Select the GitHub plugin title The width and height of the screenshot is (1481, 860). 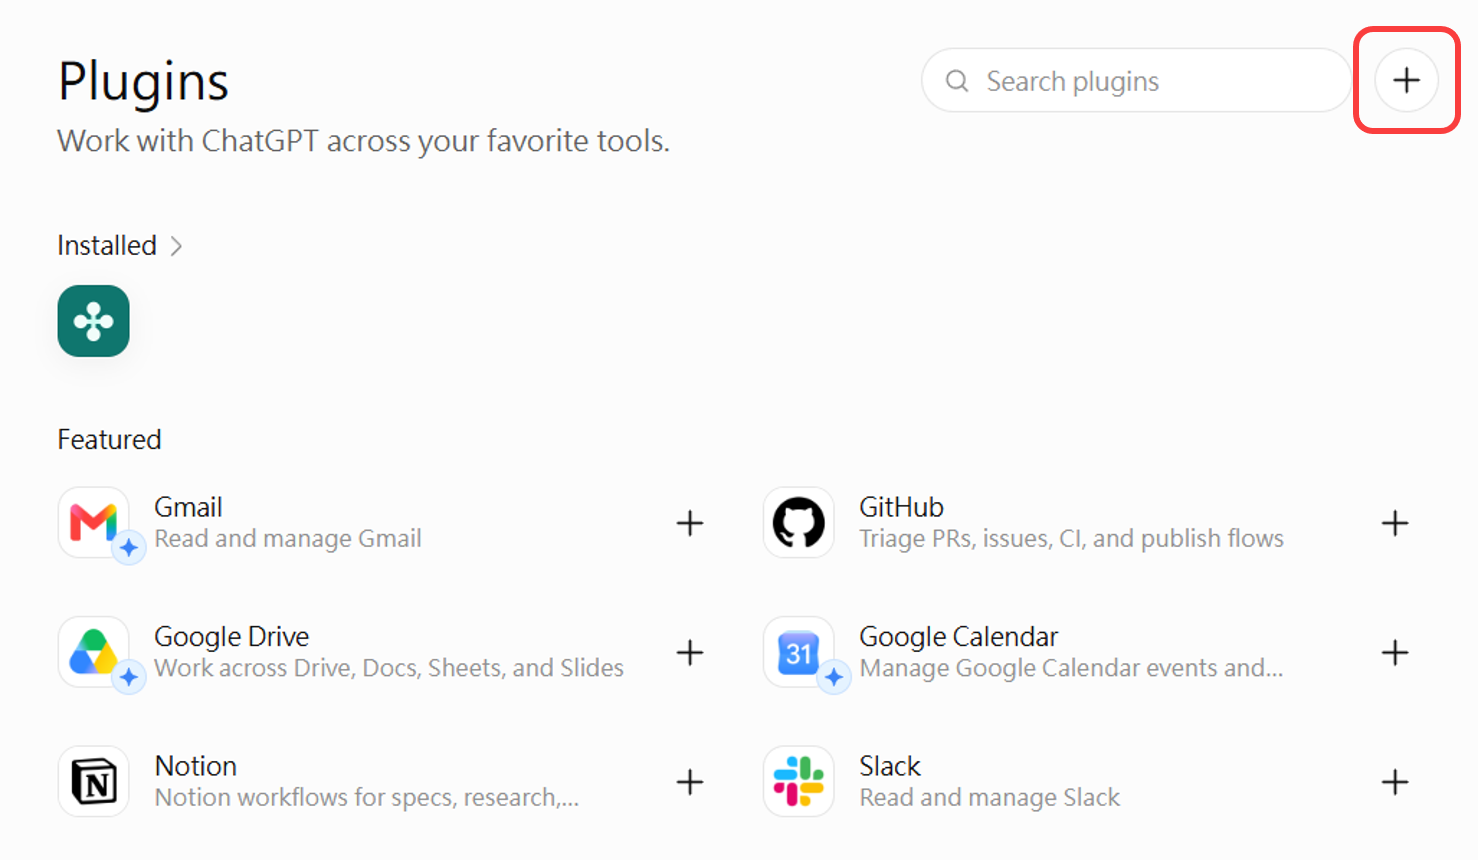[901, 507]
